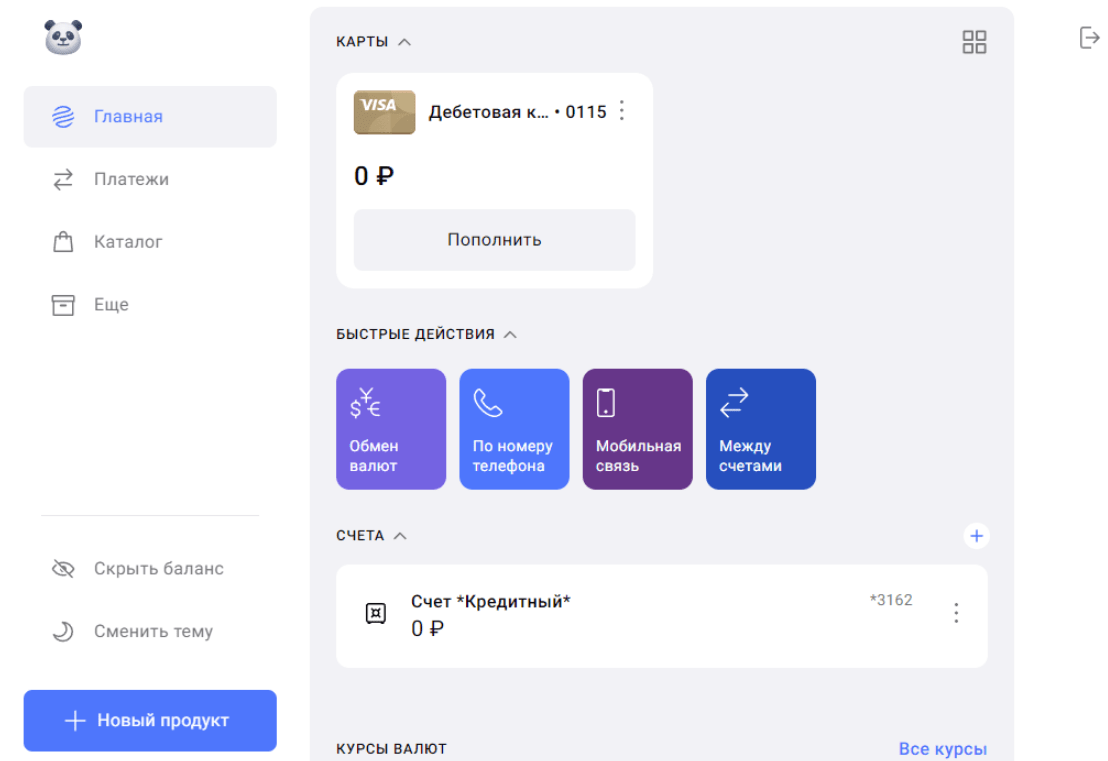
Task: Click the logout icon at top right
Action: pyautogui.click(x=1089, y=38)
